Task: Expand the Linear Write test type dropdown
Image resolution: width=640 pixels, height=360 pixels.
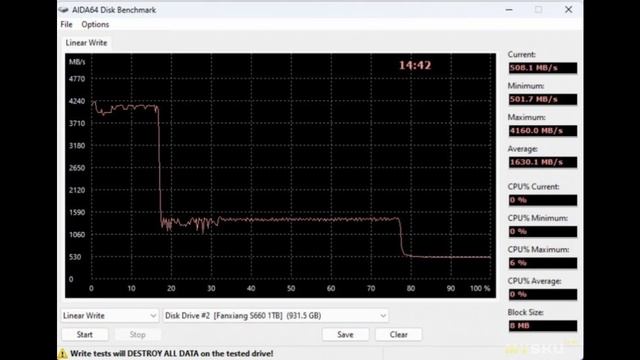Action: coord(110,316)
